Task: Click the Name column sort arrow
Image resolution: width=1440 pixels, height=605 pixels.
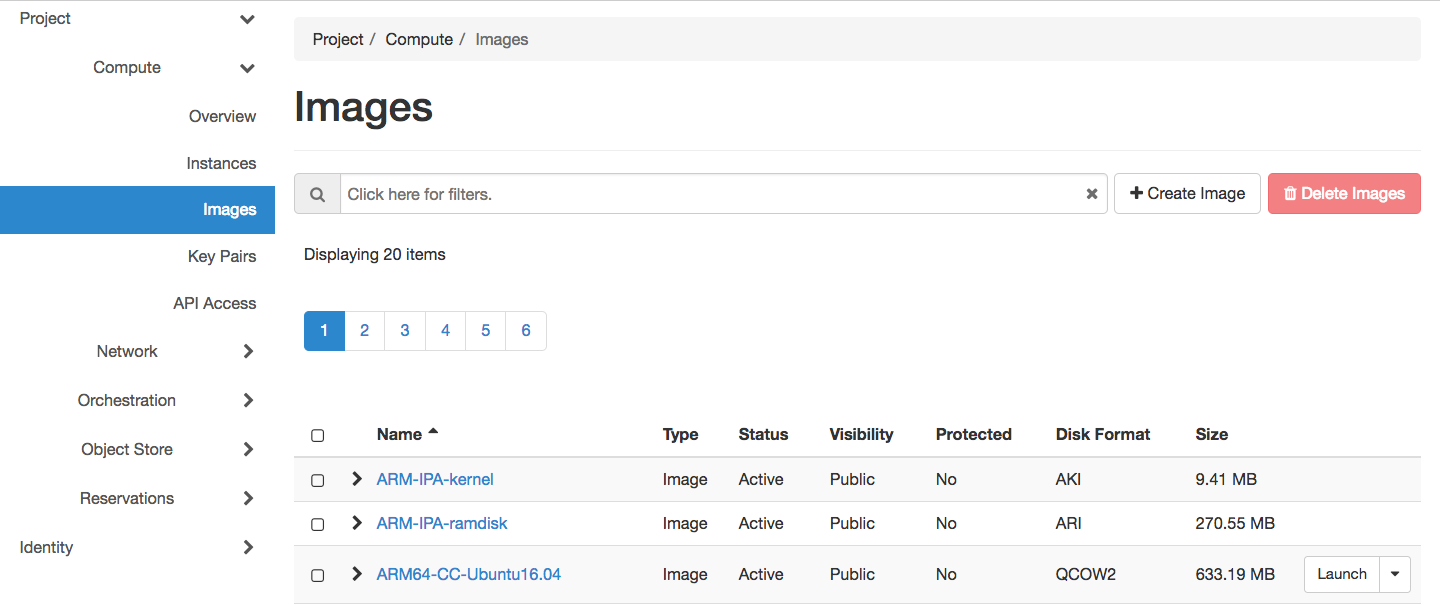Action: (433, 432)
